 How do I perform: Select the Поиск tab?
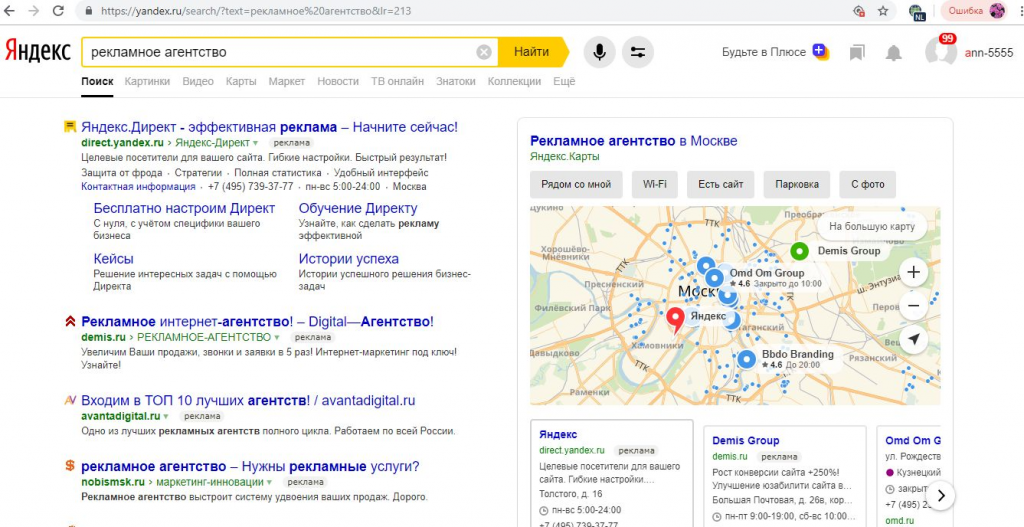[x=97, y=82]
